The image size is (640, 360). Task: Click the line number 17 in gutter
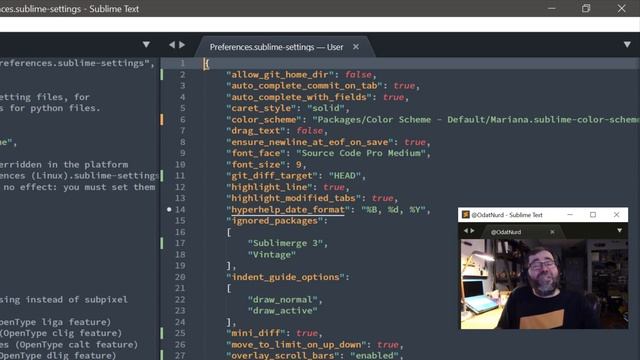[x=180, y=243]
